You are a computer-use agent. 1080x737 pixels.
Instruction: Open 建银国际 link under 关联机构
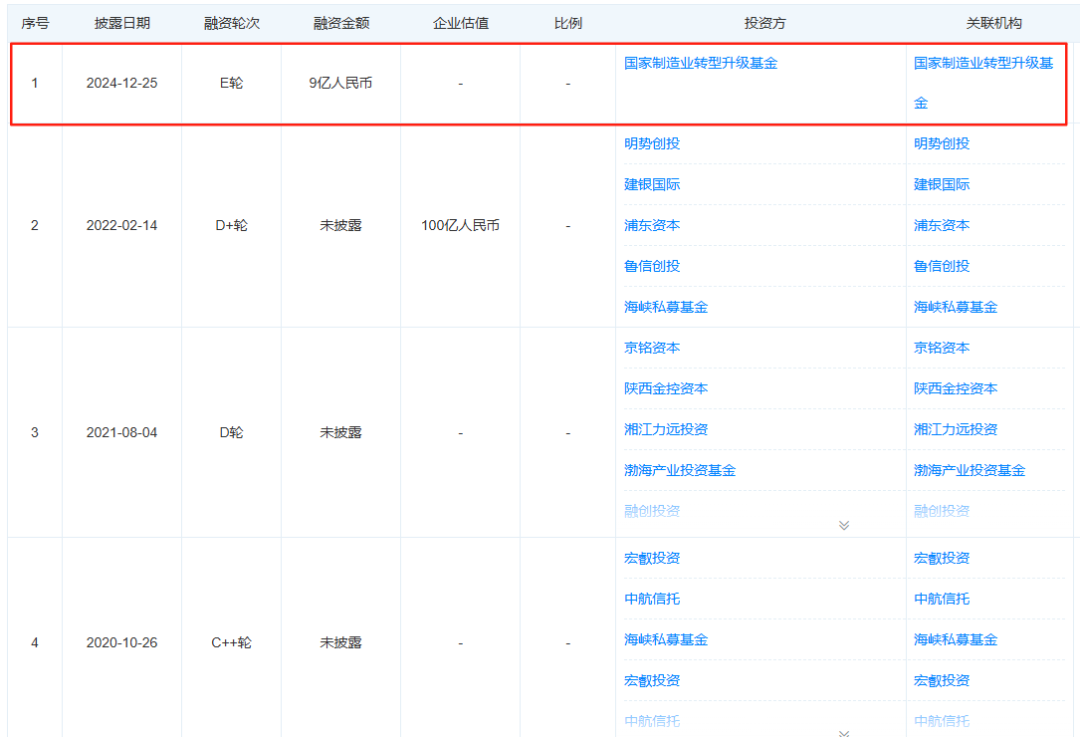tap(942, 185)
